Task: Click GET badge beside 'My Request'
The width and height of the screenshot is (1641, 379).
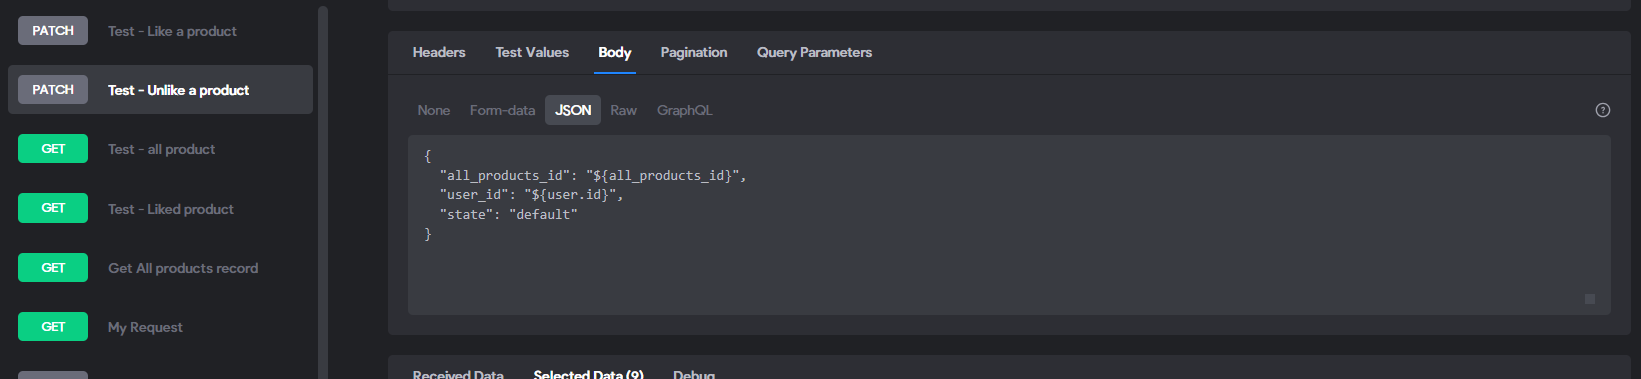Action: [53, 327]
